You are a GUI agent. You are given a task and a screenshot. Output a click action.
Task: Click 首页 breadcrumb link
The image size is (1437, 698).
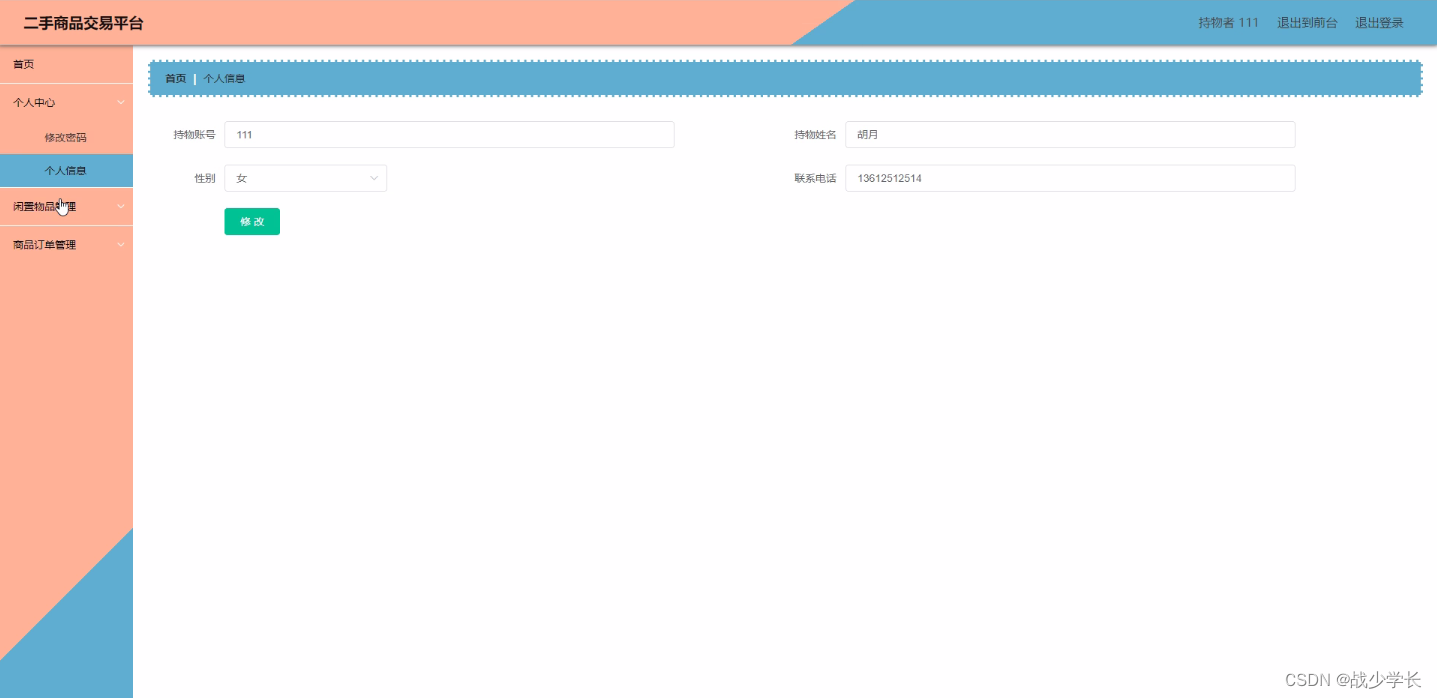click(x=175, y=78)
